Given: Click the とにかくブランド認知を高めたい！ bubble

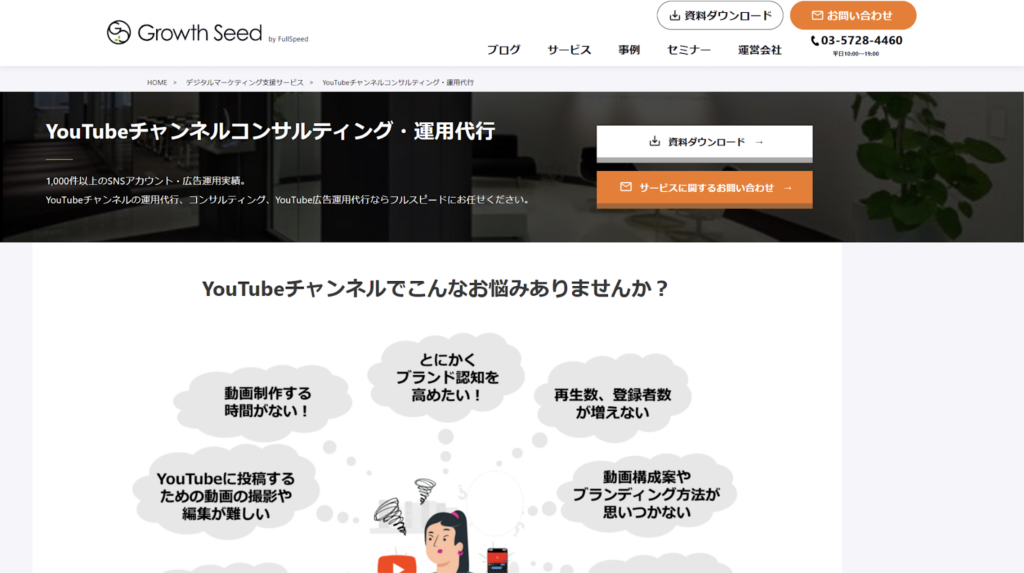Looking at the screenshot, I should [x=446, y=378].
